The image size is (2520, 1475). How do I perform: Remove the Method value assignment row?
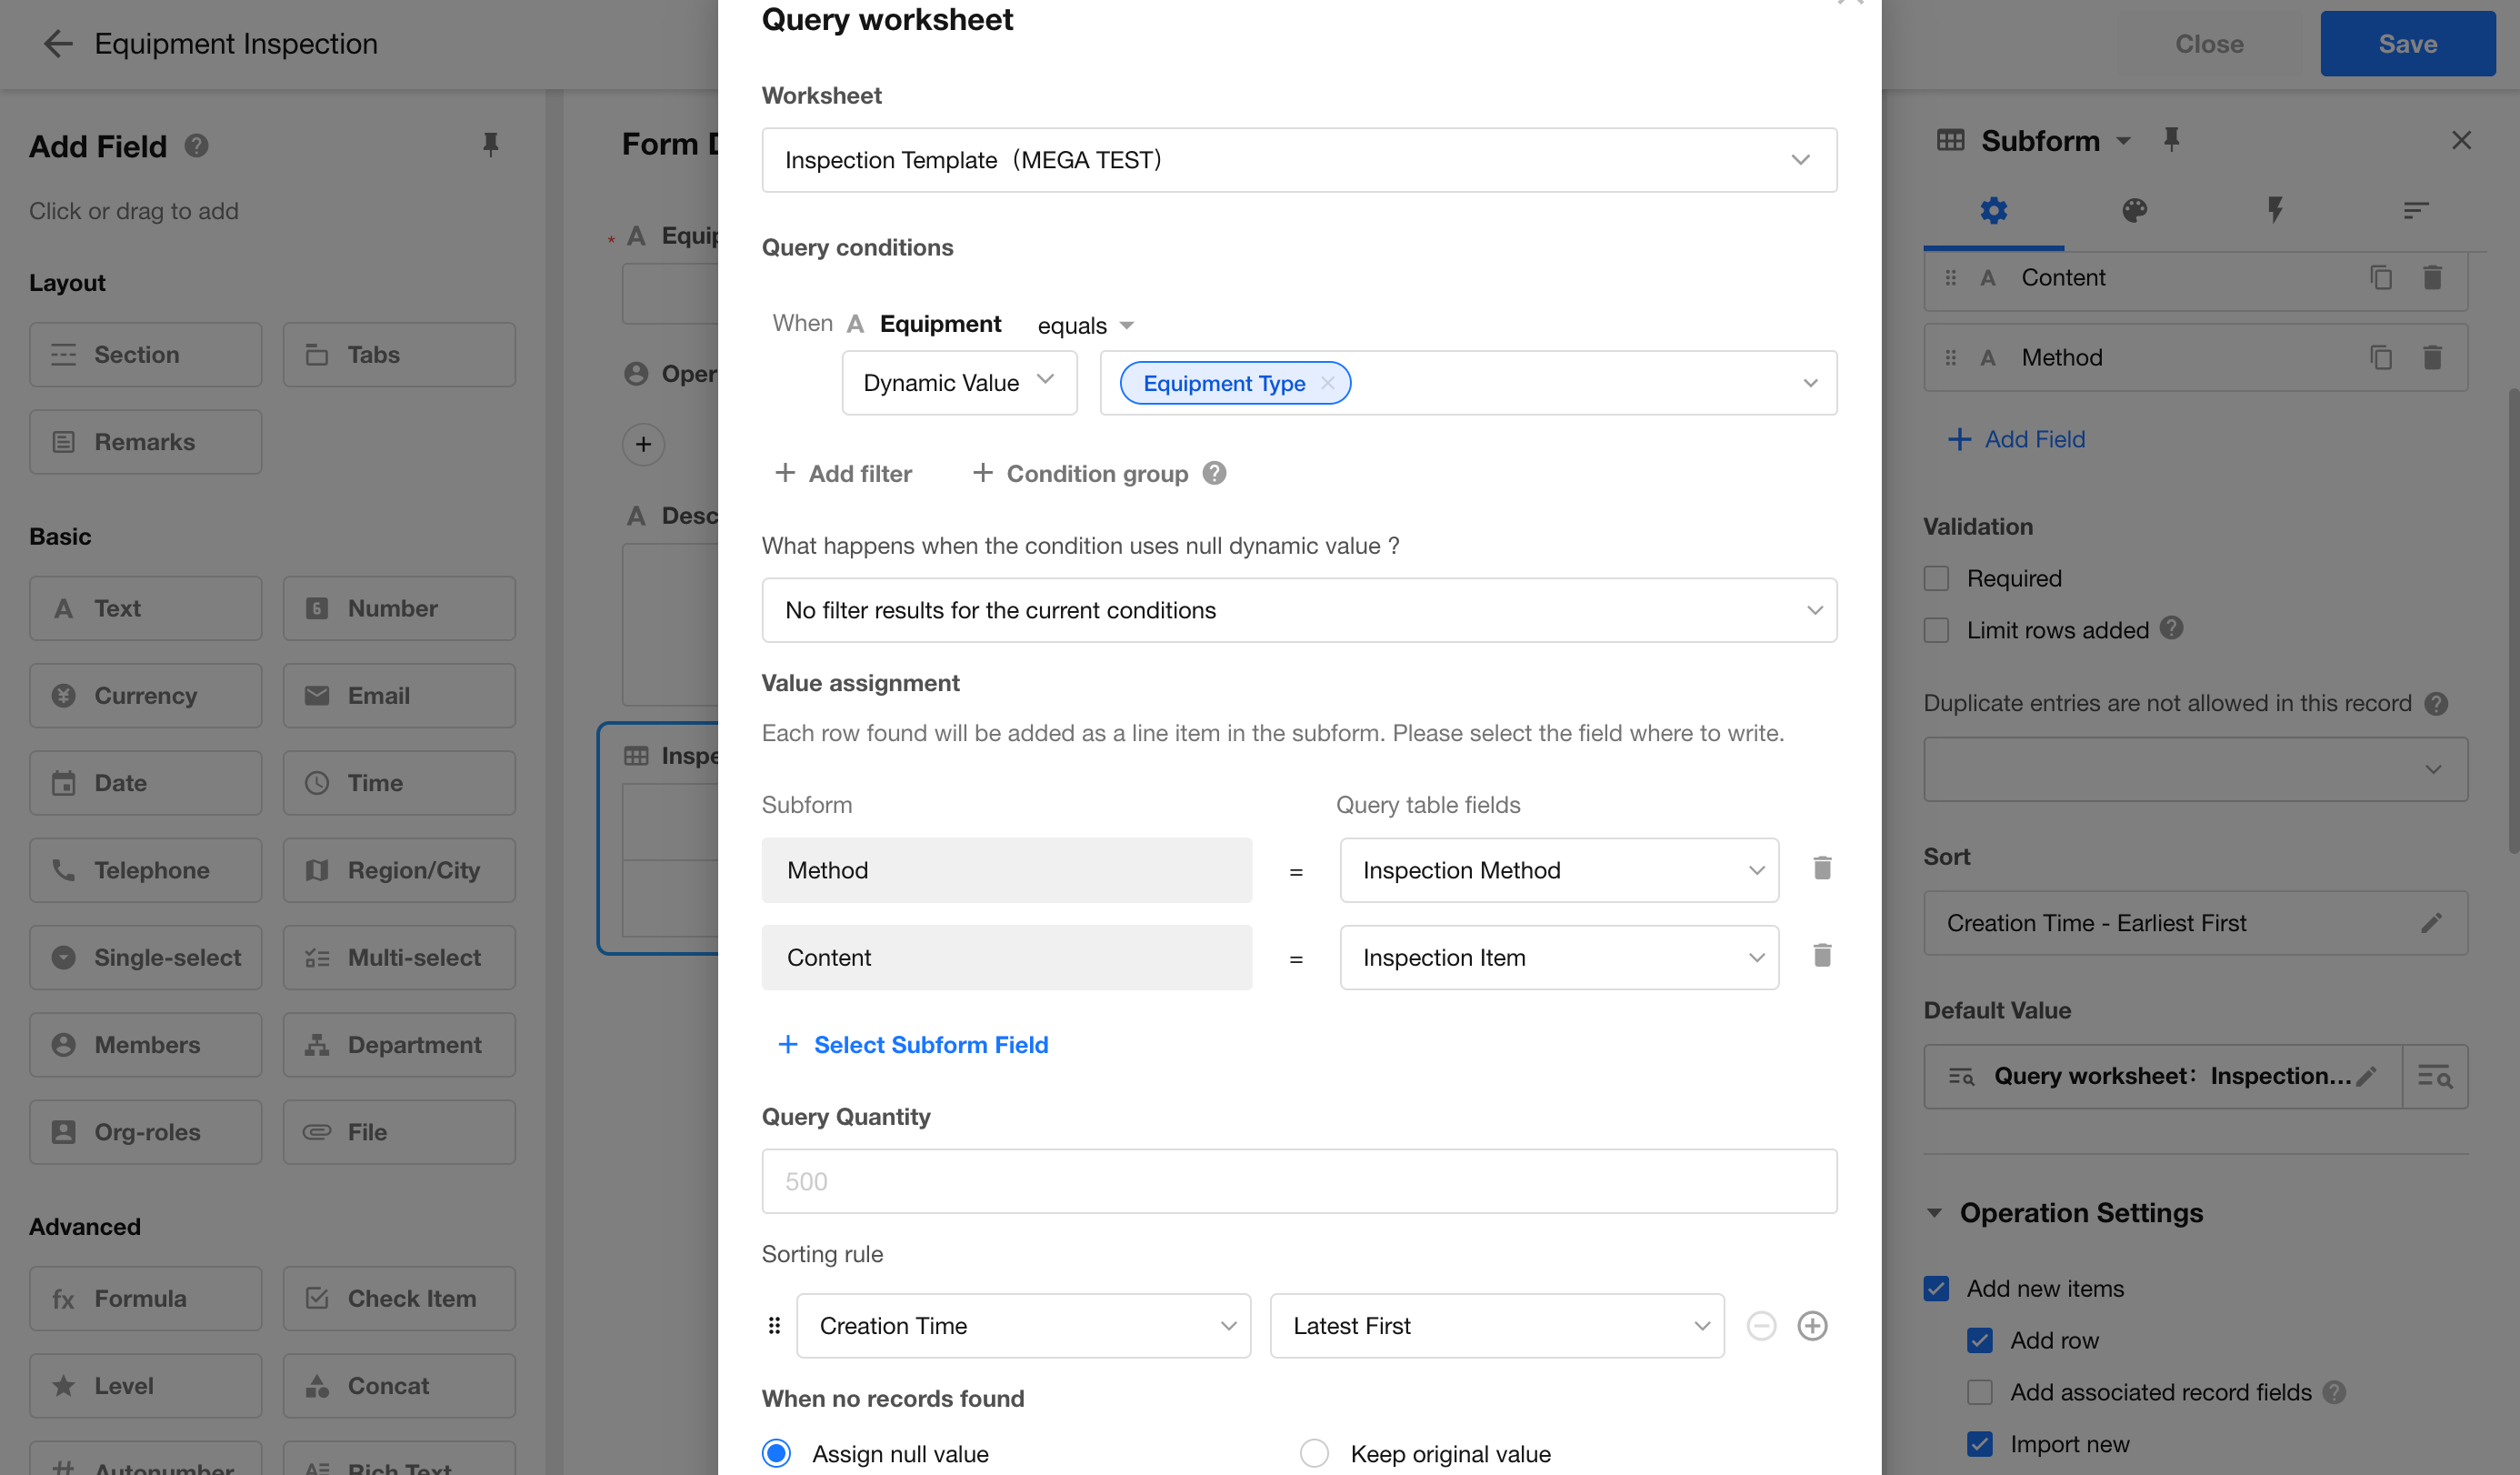[x=1822, y=868]
